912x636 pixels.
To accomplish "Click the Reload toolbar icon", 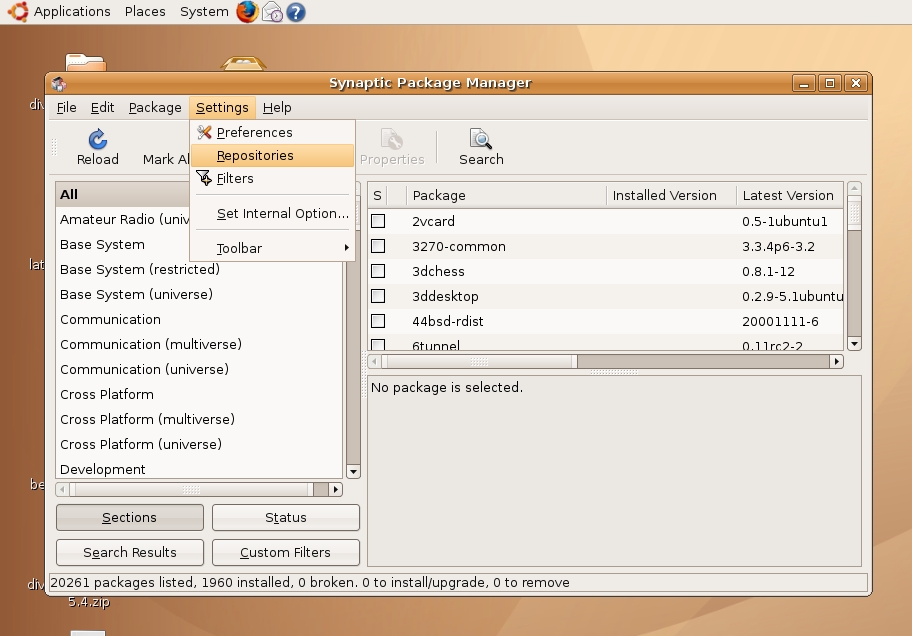I will (97, 139).
